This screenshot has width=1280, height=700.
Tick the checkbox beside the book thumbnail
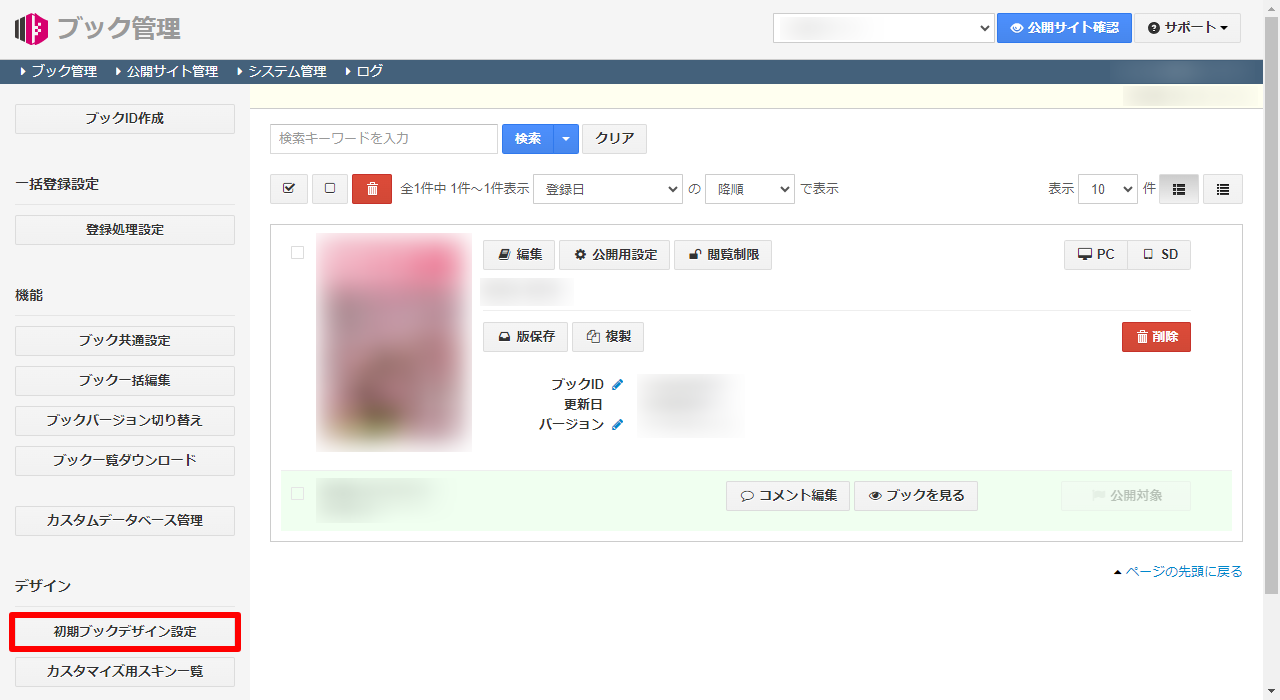pyautogui.click(x=297, y=253)
